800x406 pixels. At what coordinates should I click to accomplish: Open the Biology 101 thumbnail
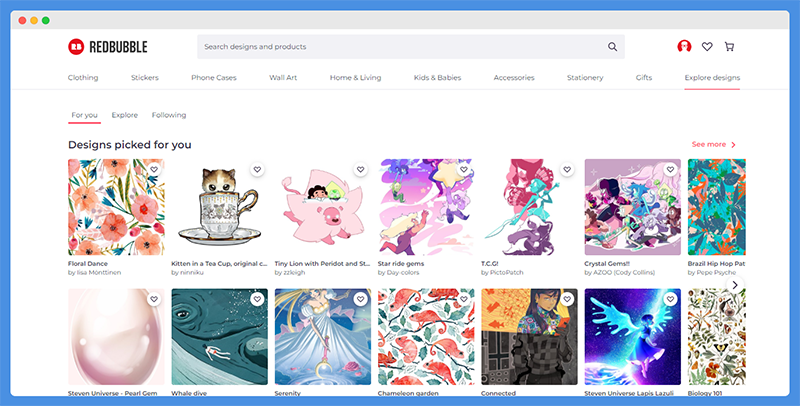717,337
